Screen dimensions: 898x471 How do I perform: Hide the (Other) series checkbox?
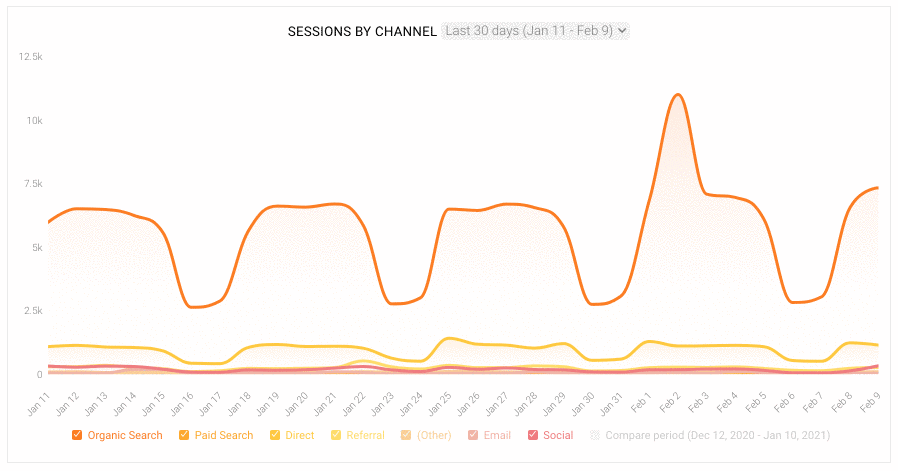[x=406, y=435]
